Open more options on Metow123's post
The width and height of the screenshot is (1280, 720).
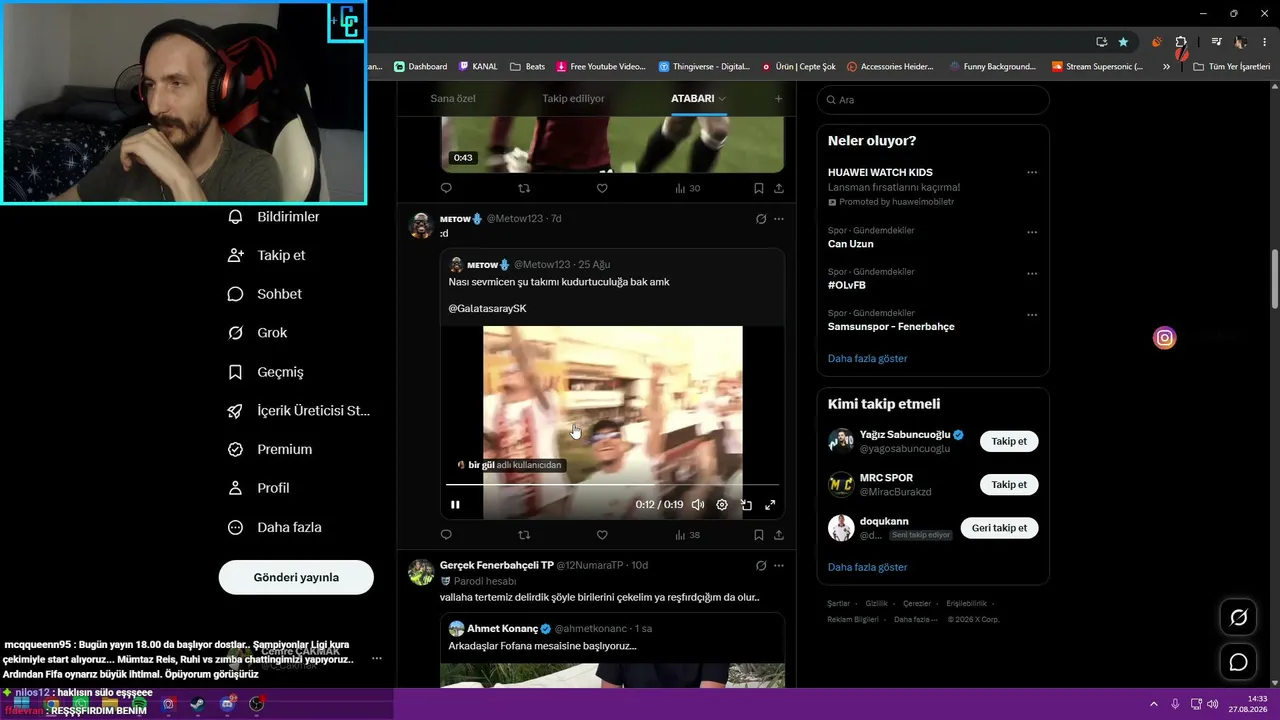point(779,219)
